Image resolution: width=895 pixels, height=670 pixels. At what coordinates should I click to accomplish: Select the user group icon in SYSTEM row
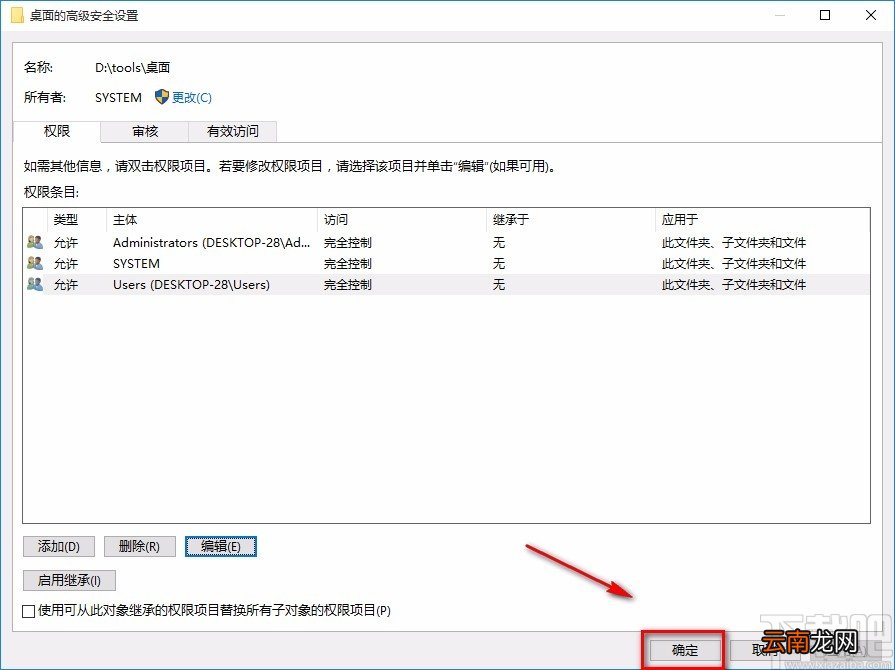[x=35, y=263]
